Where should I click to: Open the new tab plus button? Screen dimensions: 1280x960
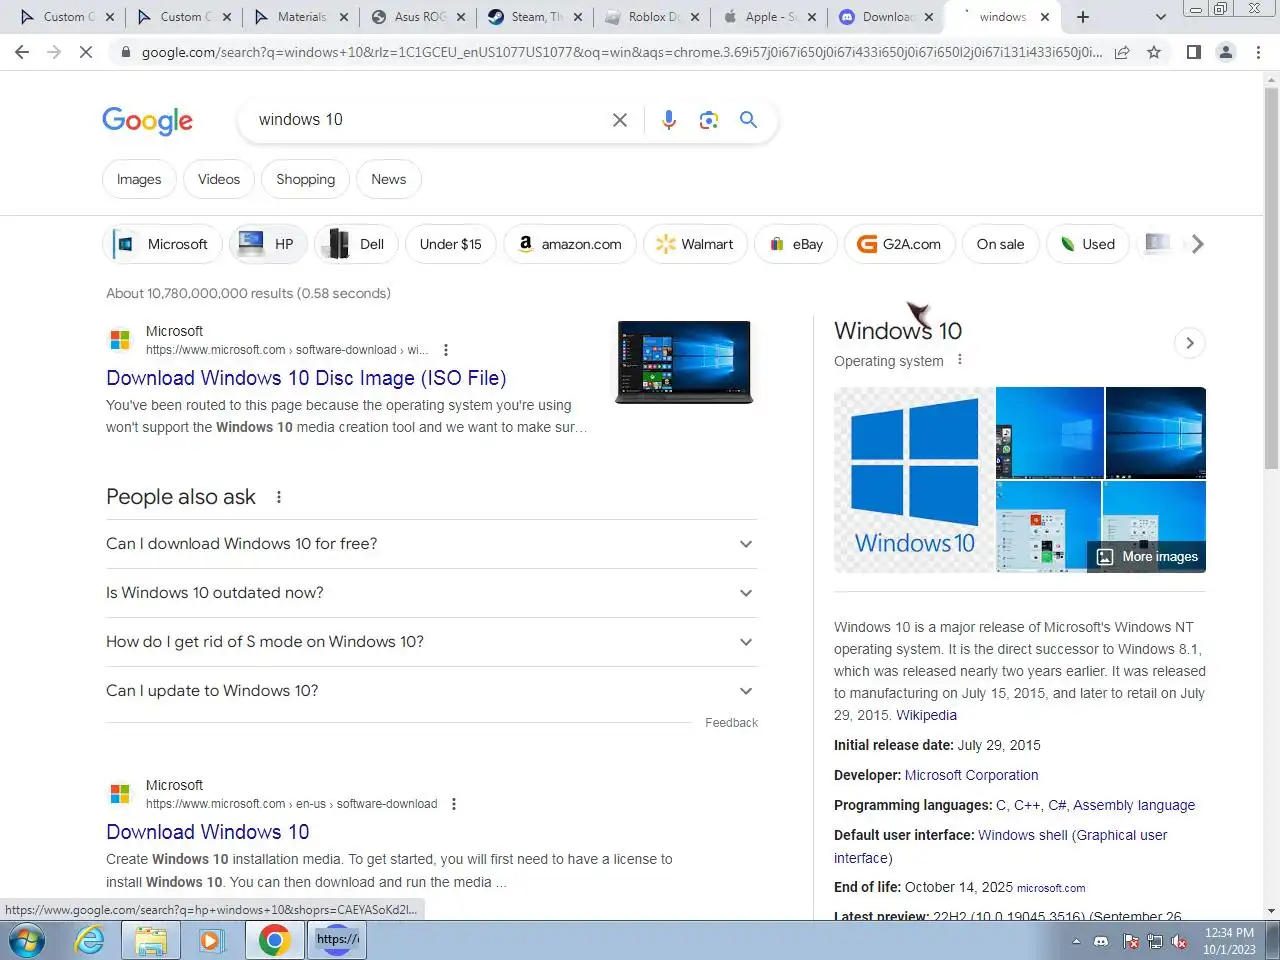click(1082, 17)
